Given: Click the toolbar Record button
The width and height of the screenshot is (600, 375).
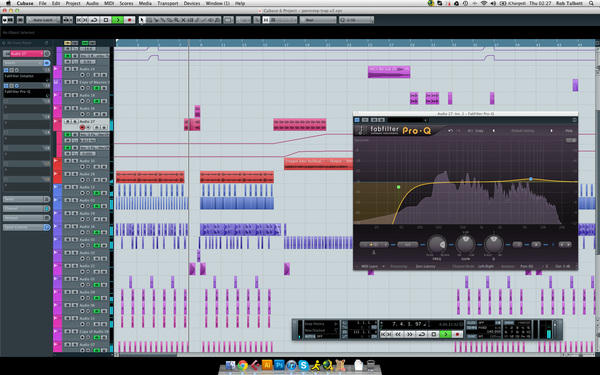Looking at the screenshot, I should pos(129,20).
